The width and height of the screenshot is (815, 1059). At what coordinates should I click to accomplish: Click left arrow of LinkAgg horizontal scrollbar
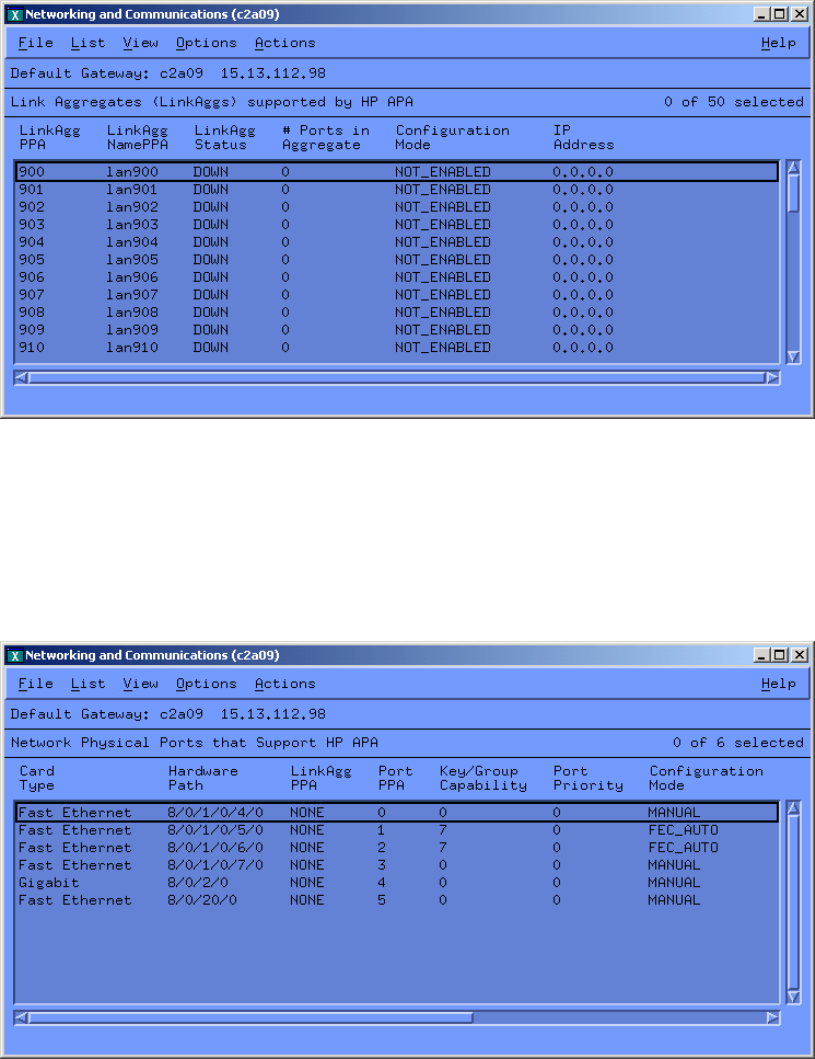point(22,378)
